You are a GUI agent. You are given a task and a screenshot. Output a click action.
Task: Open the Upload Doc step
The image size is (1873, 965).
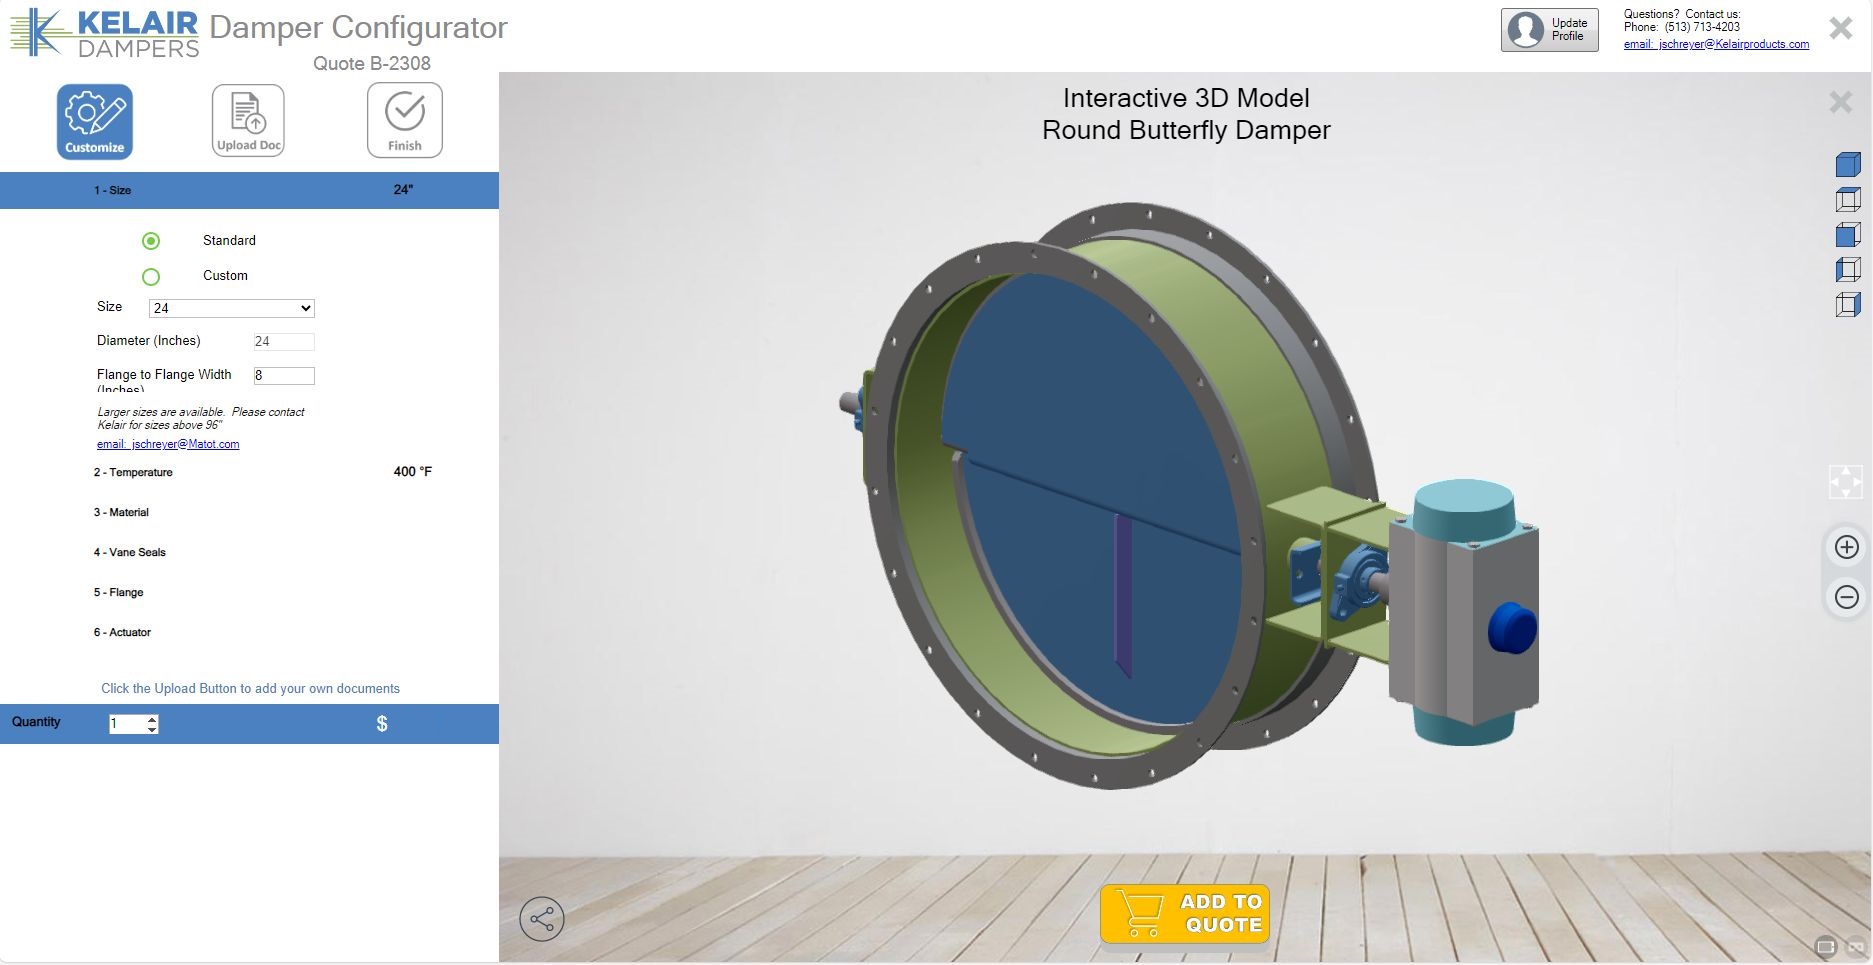248,121
